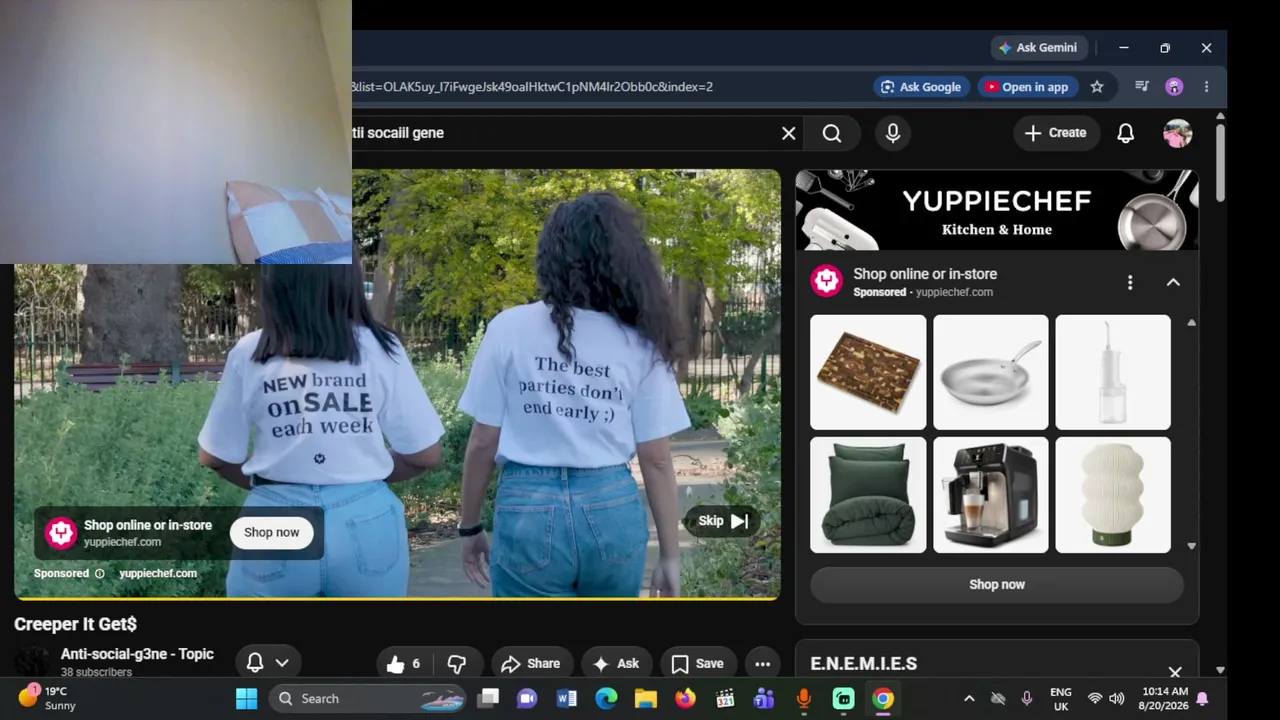
Task: Open YouTube notifications bell
Action: pos(1126,133)
